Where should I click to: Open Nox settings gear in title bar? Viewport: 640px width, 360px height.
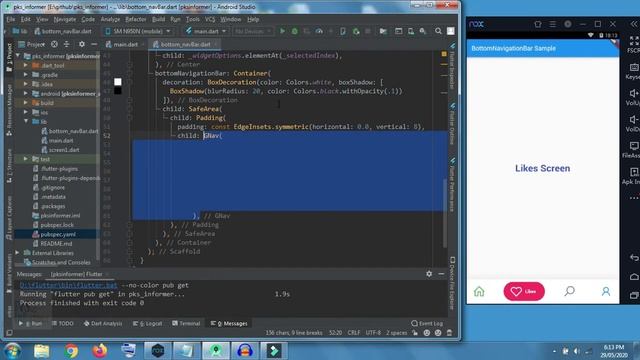tap(568, 24)
